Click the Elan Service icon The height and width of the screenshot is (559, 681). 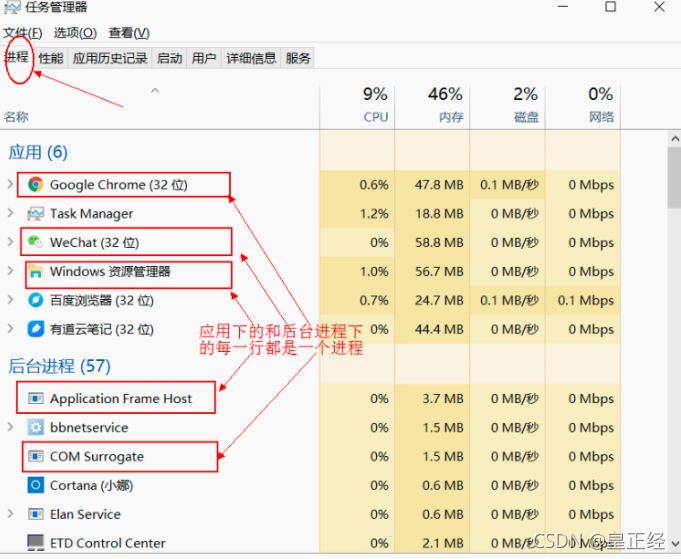point(35,514)
